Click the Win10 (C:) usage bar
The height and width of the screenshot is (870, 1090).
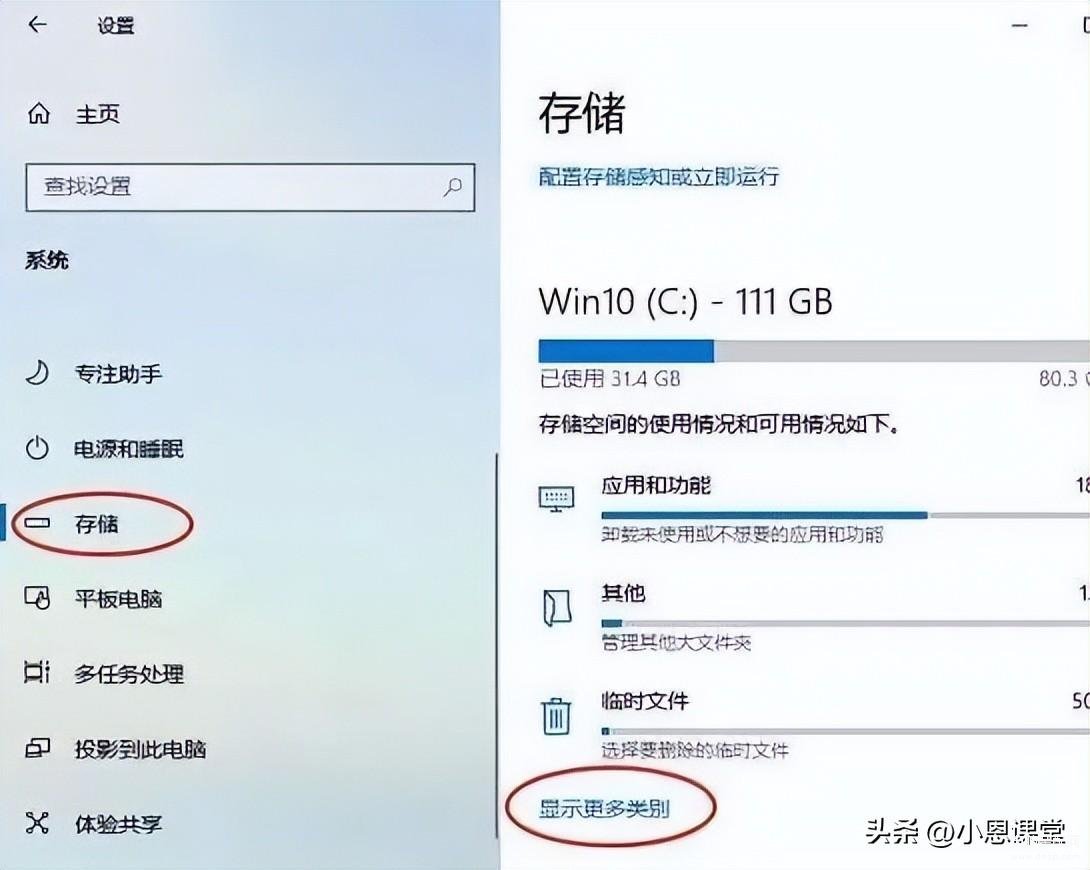tap(814, 351)
